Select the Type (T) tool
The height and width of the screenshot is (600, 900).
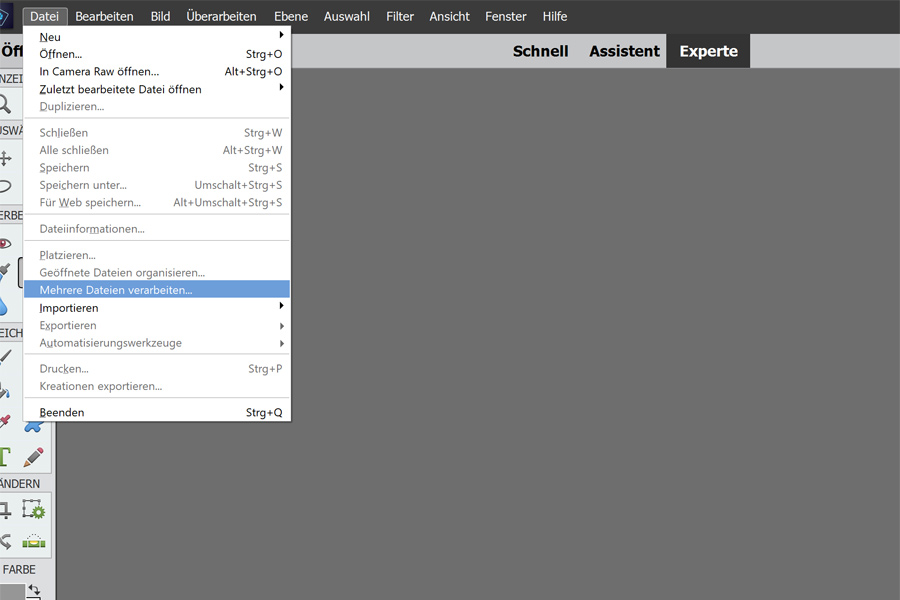(x=6, y=457)
